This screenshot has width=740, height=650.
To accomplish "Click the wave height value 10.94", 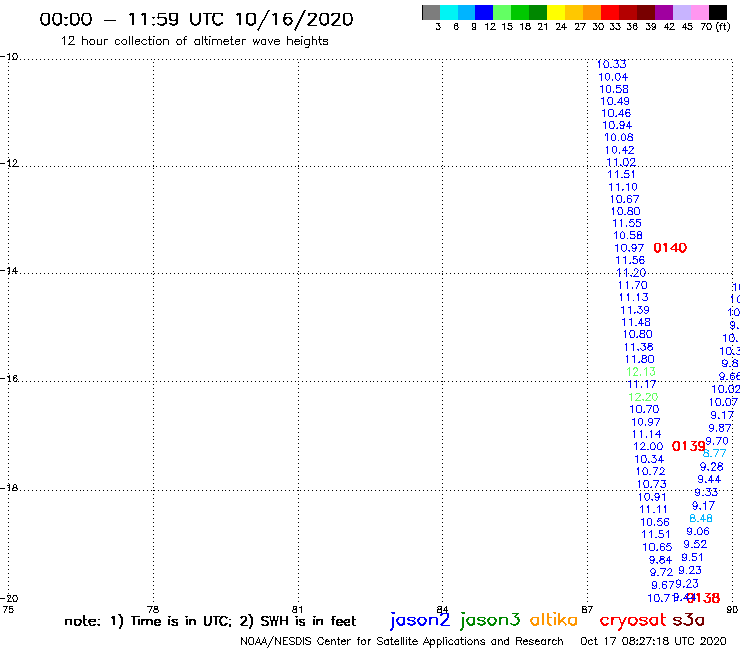I will tap(617, 125).
